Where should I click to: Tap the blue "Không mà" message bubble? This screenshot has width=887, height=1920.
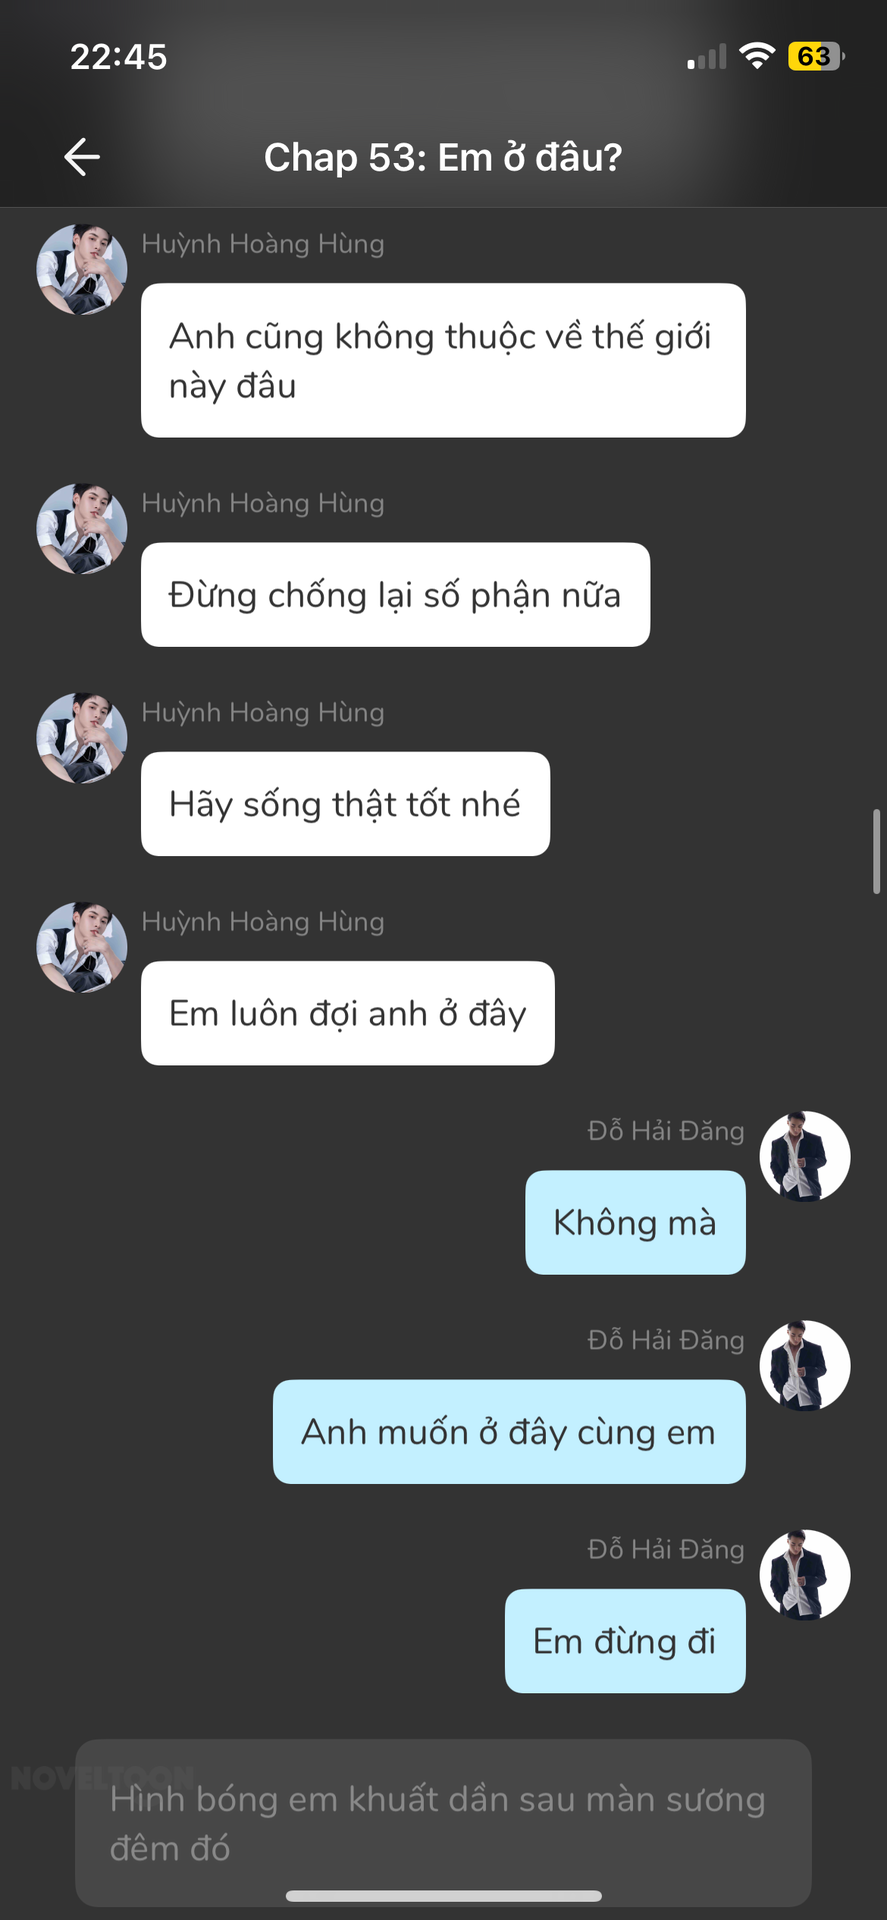(635, 1222)
